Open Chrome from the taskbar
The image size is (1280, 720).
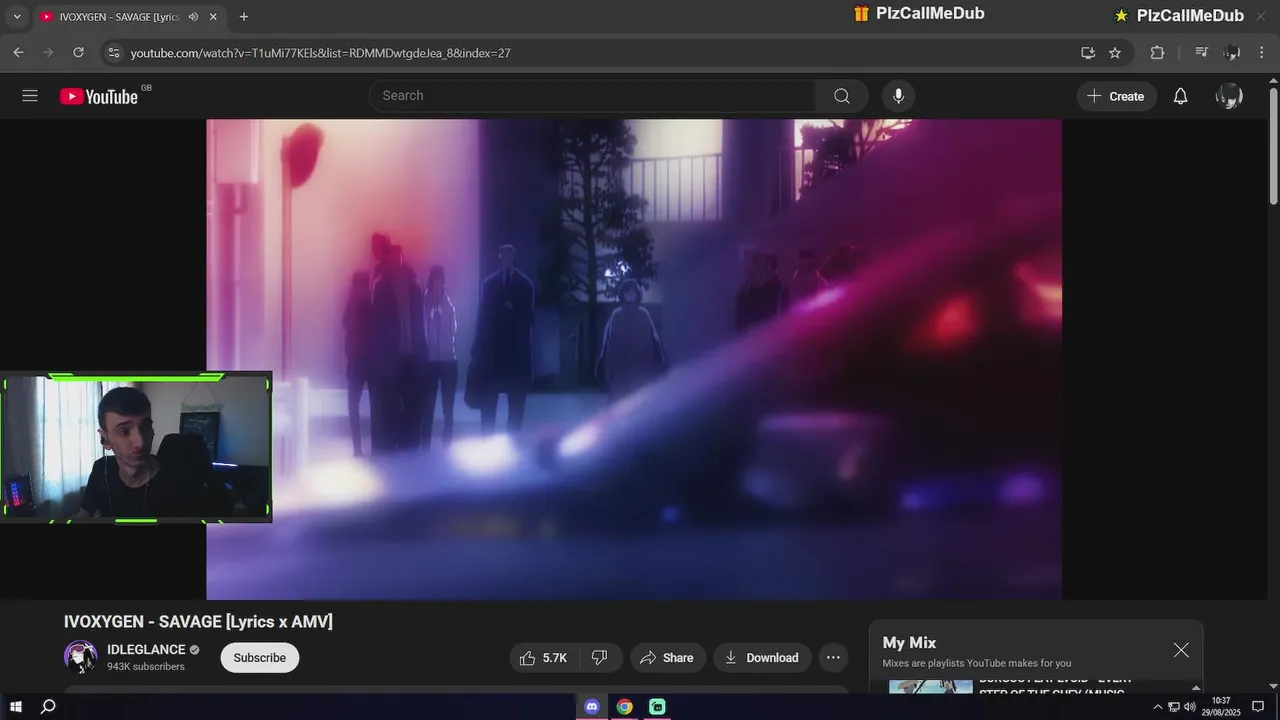click(625, 707)
